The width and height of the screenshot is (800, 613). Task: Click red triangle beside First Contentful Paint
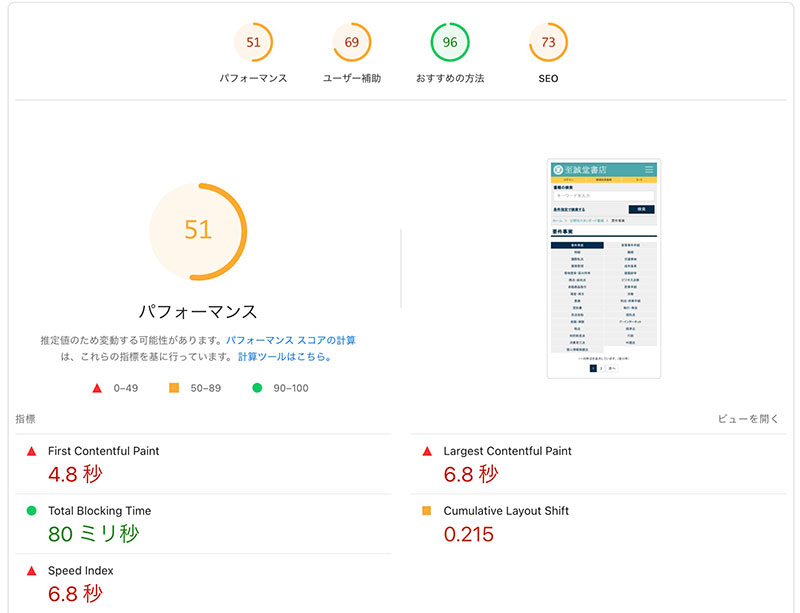click(x=32, y=451)
